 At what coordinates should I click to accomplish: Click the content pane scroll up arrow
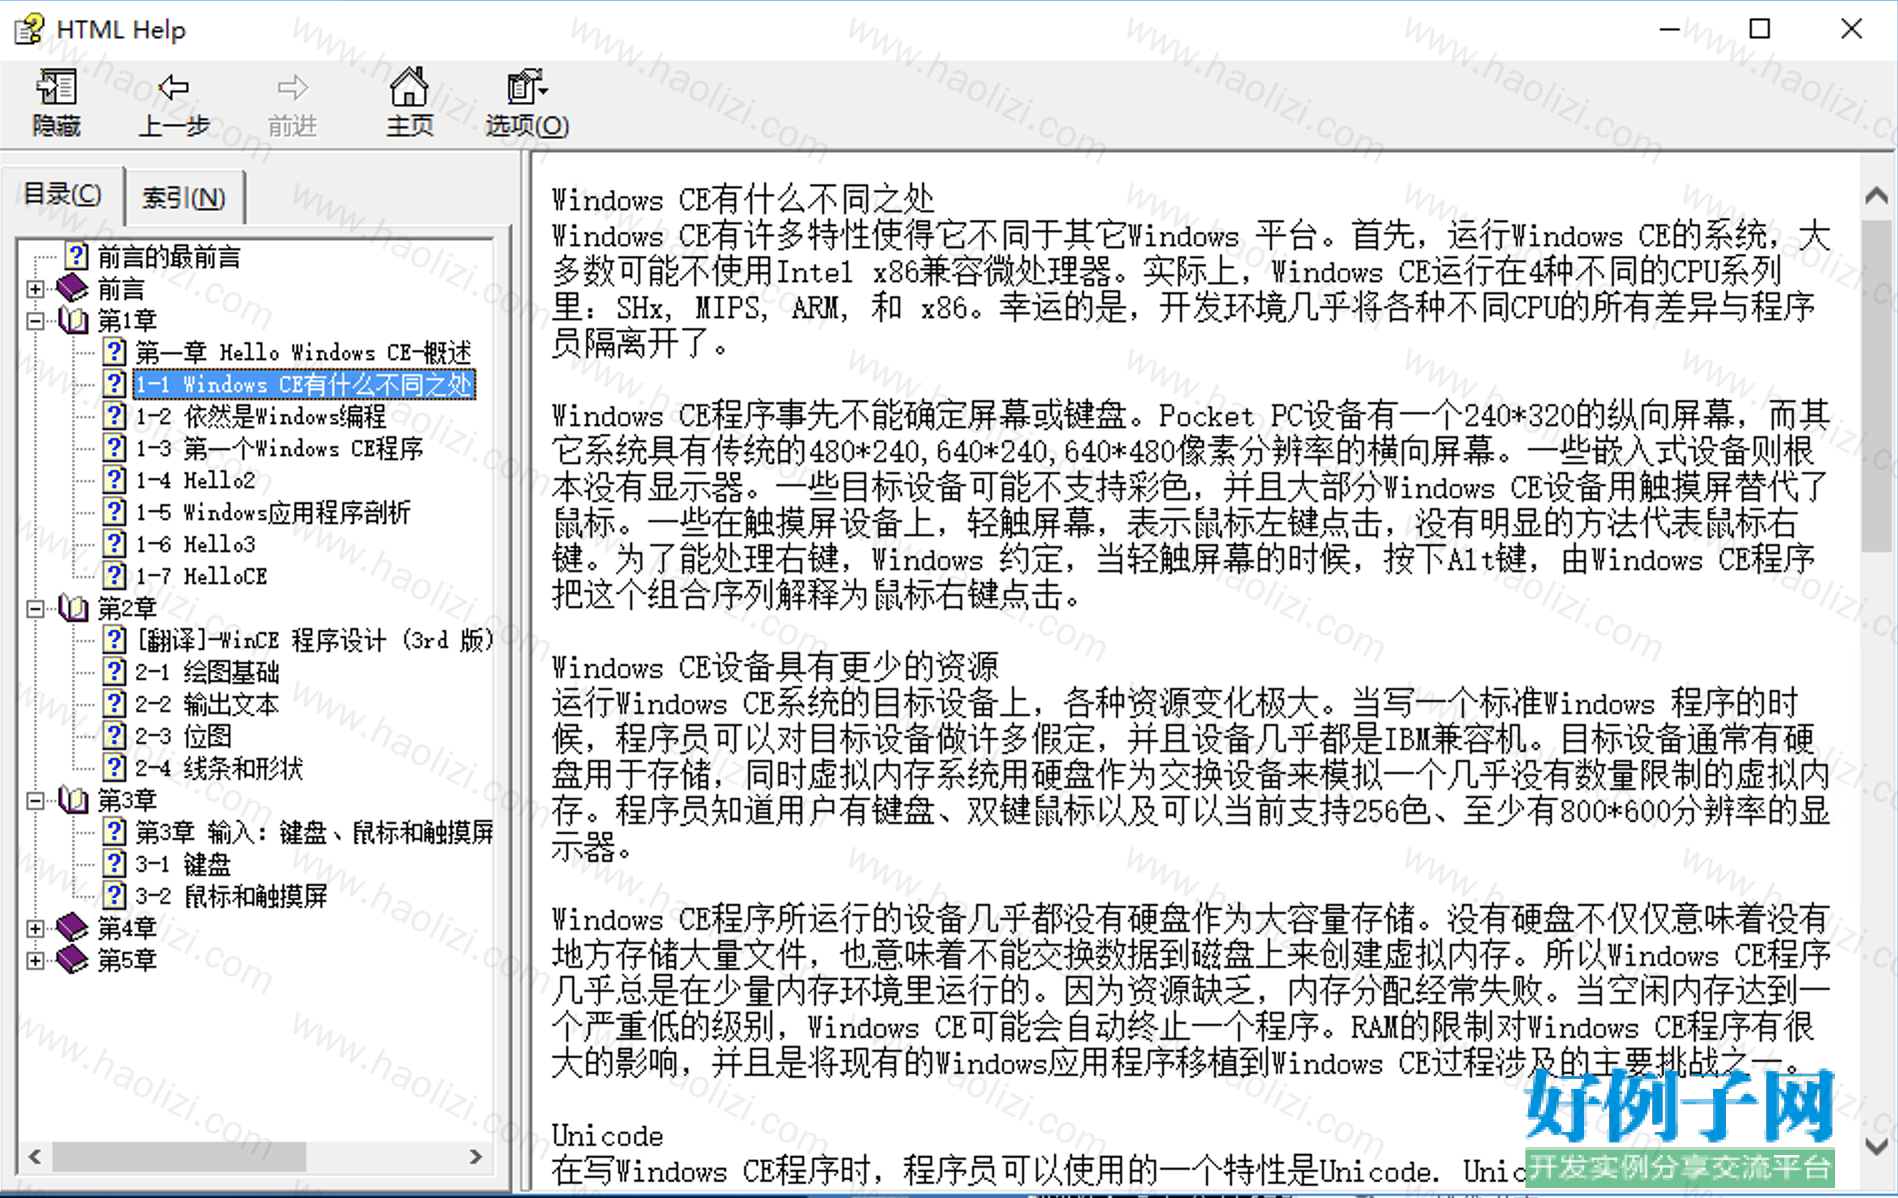click(1877, 196)
